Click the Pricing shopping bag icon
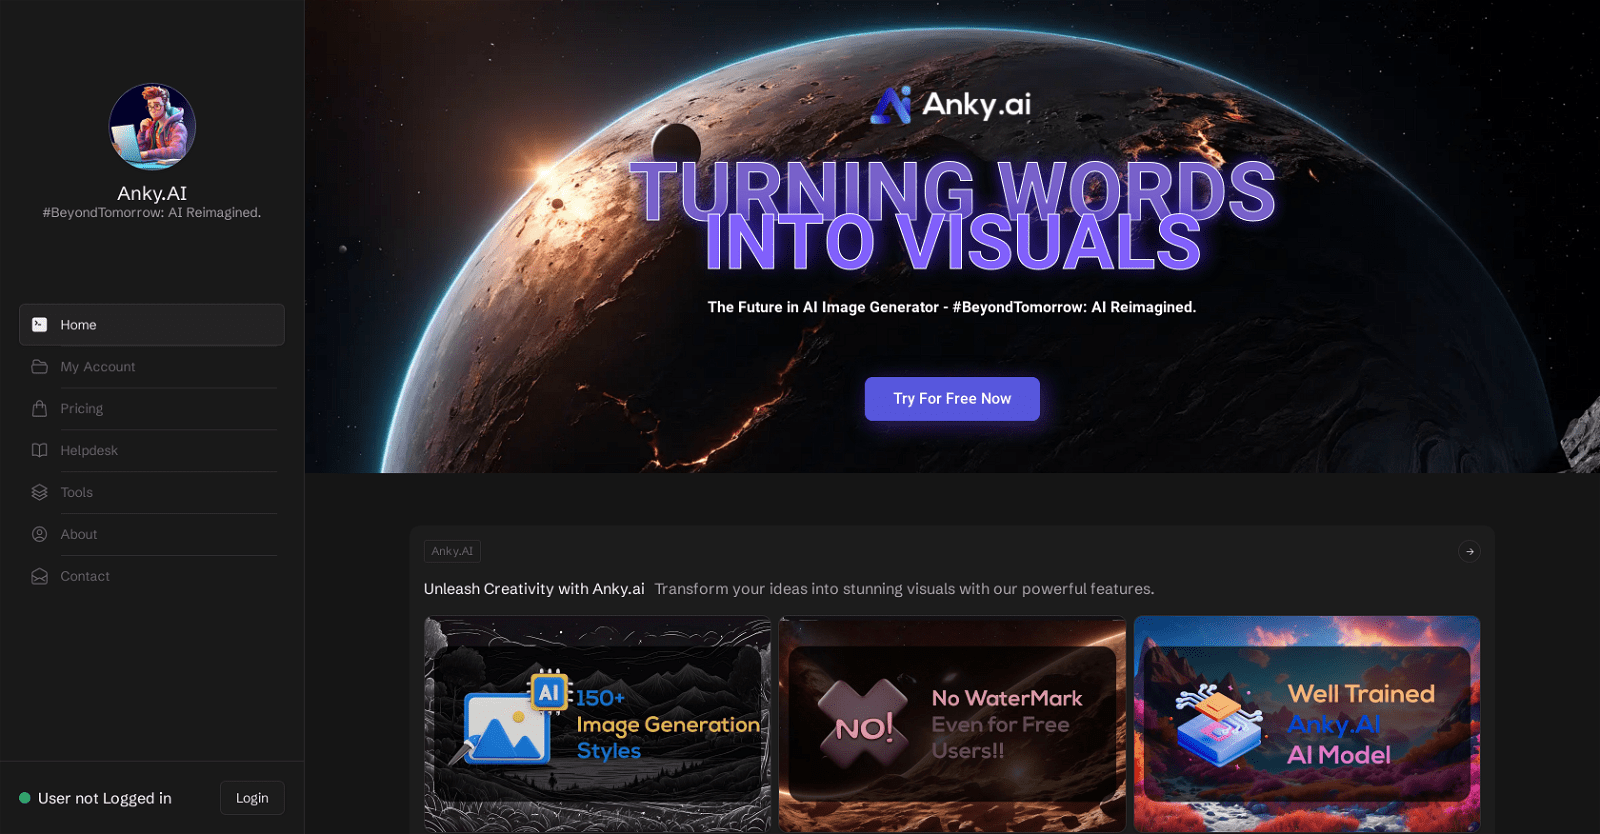 [40, 409]
